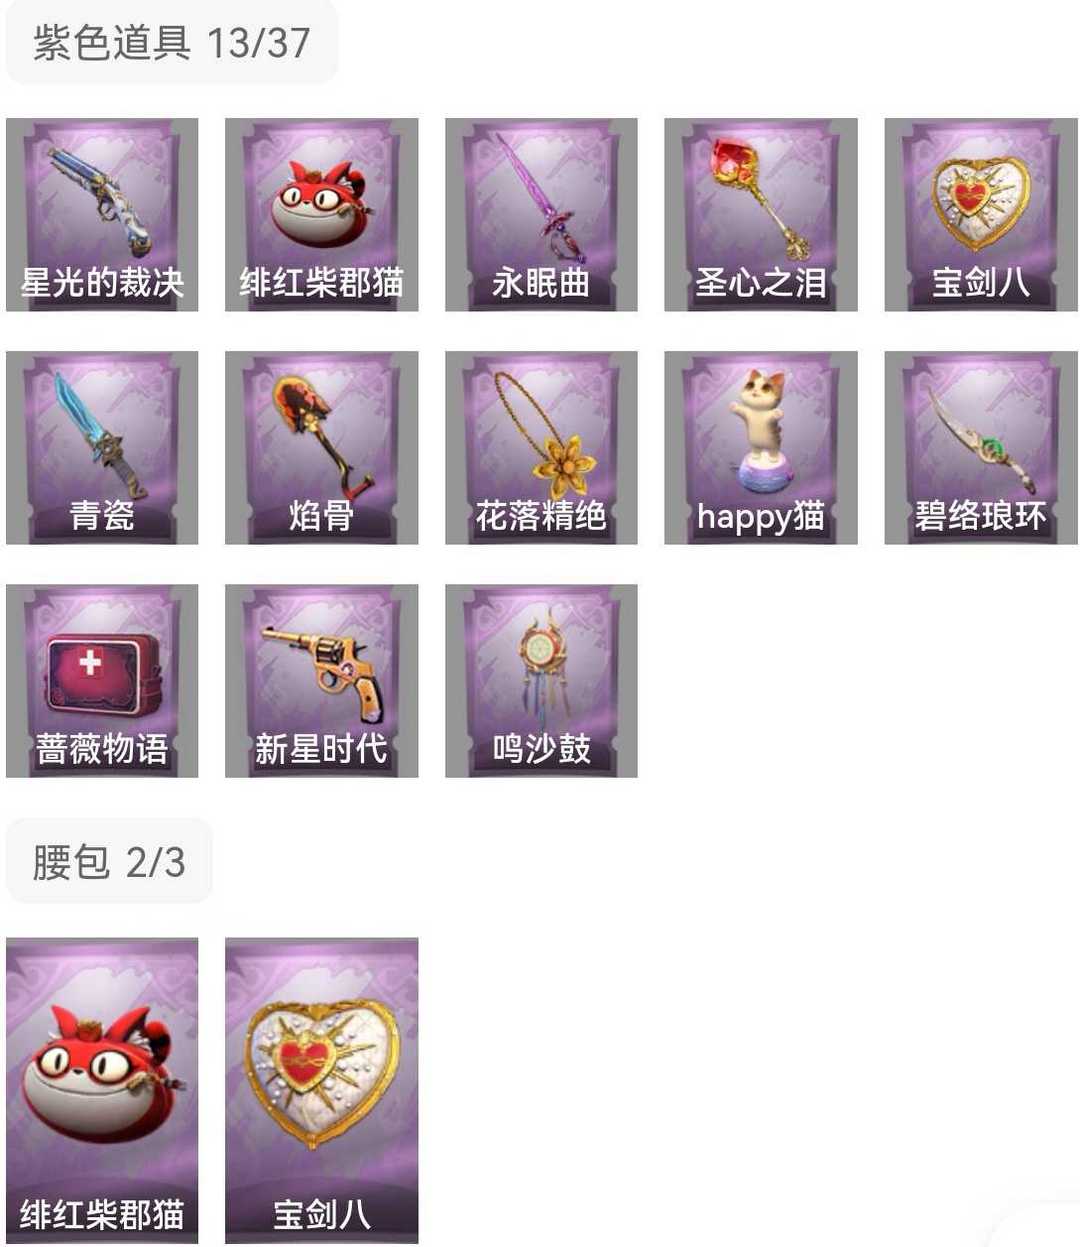Open 绯红柴郡猫 in the purple items grid
1080x1247 pixels.
point(321,215)
